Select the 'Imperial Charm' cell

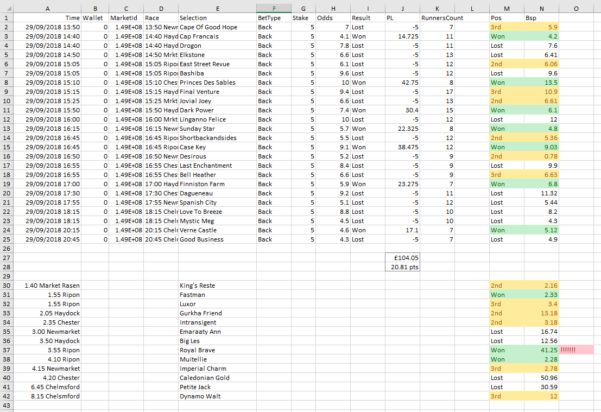(x=217, y=368)
